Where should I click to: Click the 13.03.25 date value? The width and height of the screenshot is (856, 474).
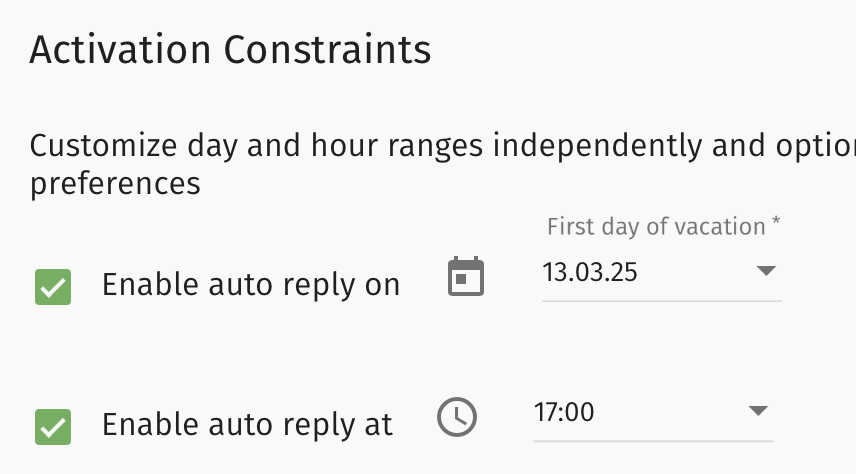(591, 271)
